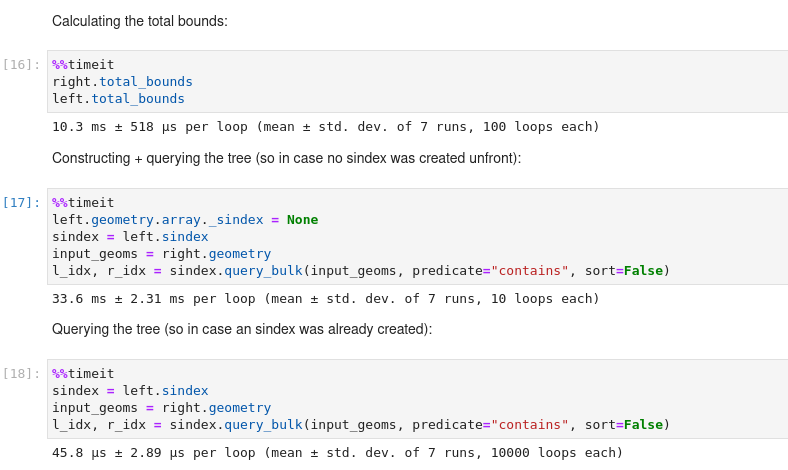Click 'Constructing + querying the tree' paragraph
The image size is (788, 470).
point(286,158)
